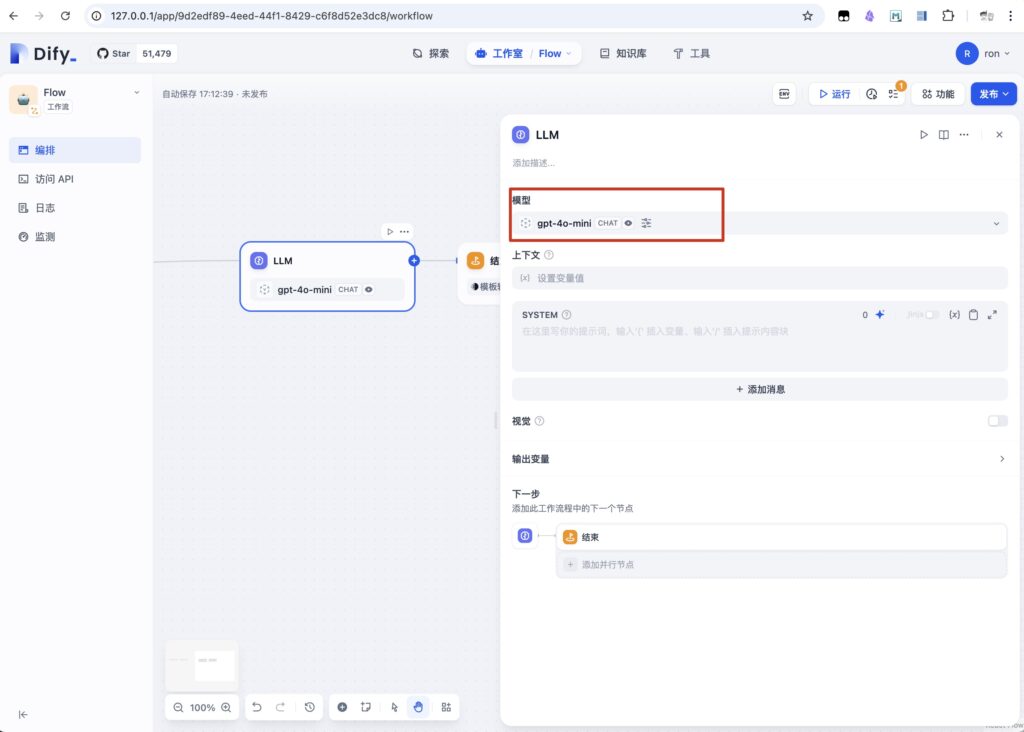This screenshot has height=732, width=1024.
Task: Expand the 输出变量 section
Action: (x=1001, y=459)
